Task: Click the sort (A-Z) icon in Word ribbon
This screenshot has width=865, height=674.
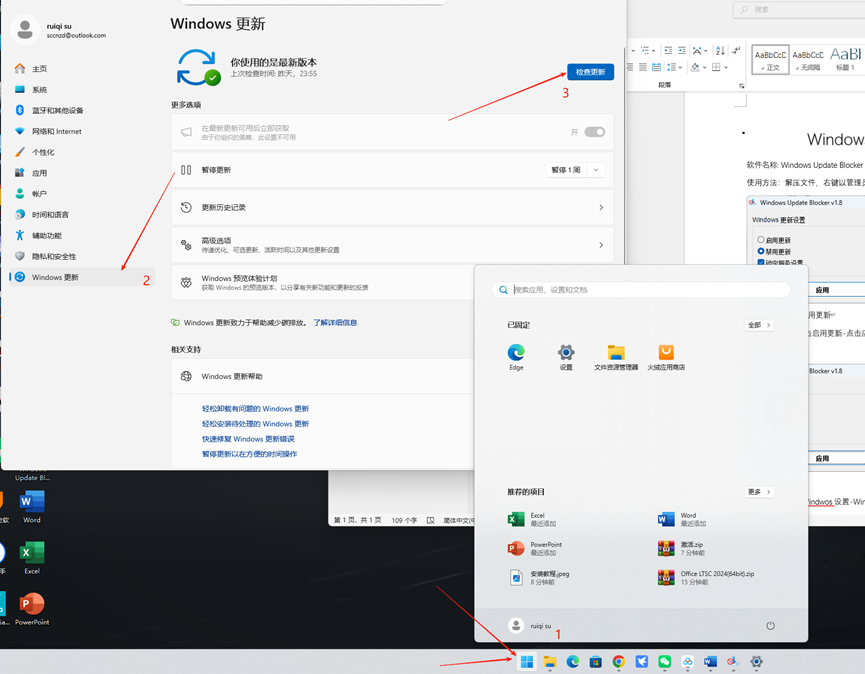Action: pyautogui.click(x=718, y=50)
